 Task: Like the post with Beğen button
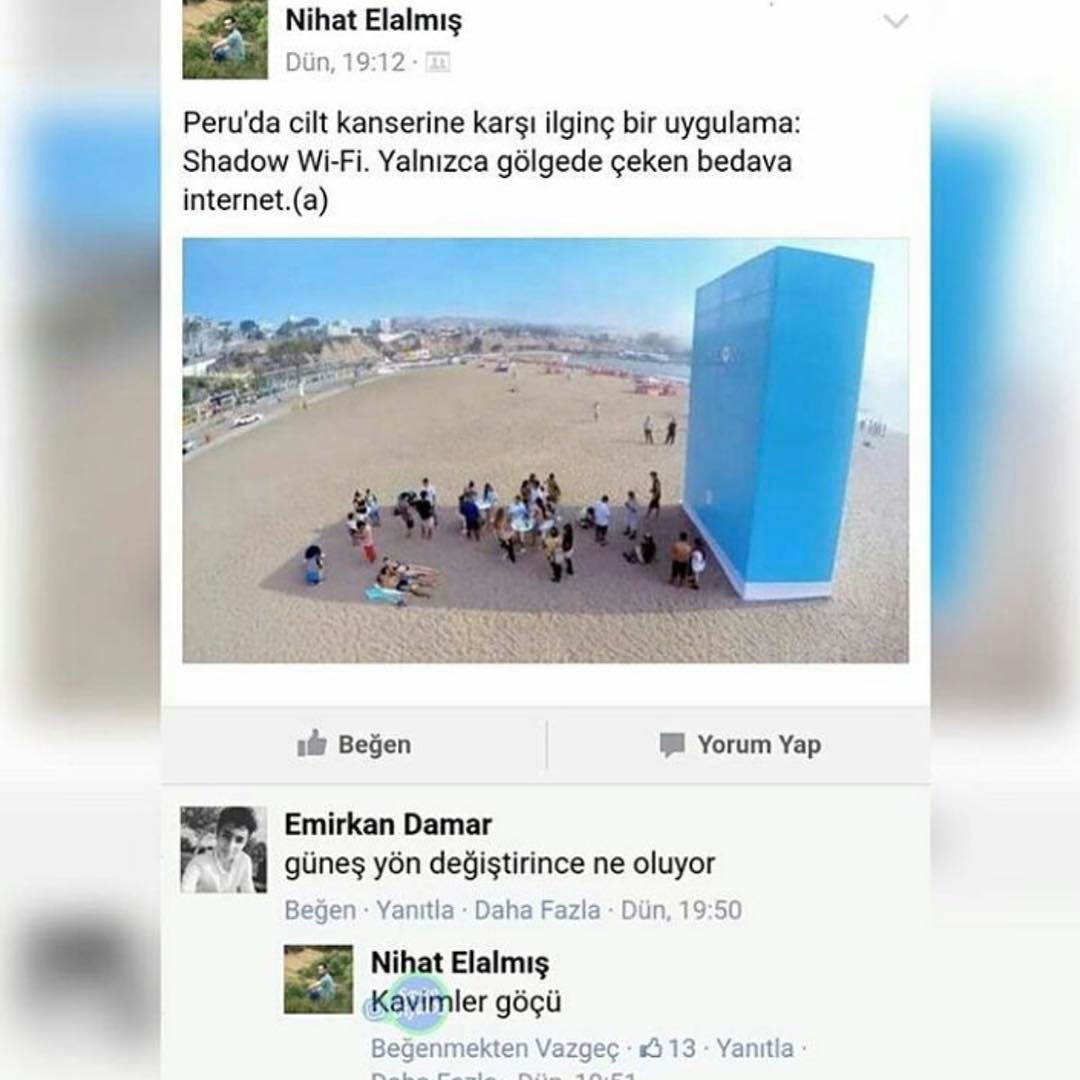point(354,744)
